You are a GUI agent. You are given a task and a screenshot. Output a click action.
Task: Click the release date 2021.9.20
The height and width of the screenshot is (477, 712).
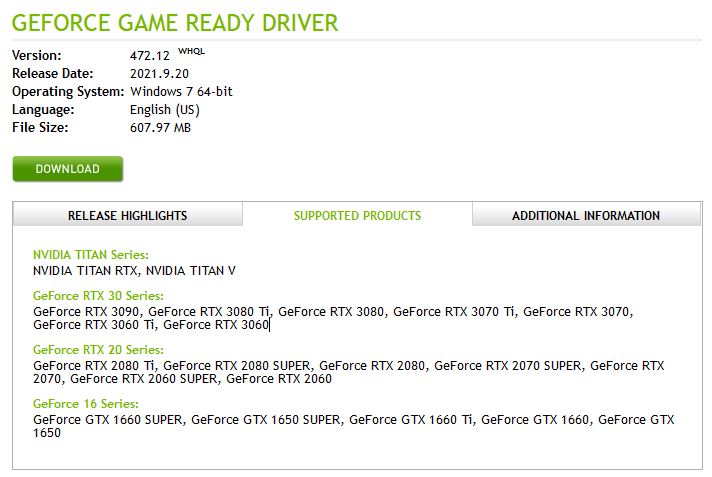tap(159, 74)
